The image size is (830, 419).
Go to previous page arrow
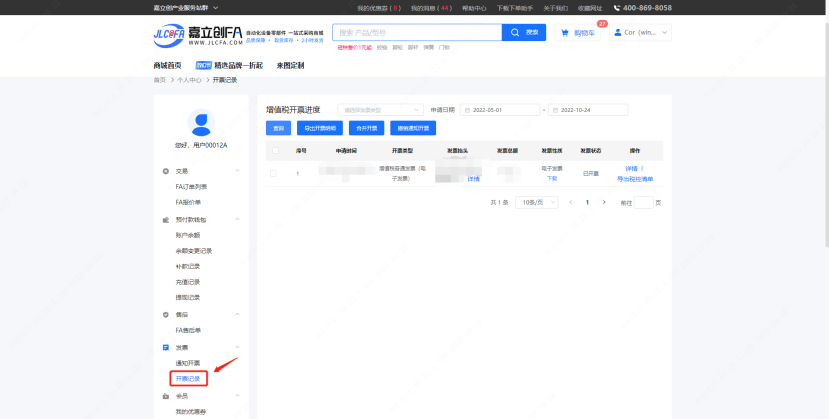pyautogui.click(x=571, y=202)
